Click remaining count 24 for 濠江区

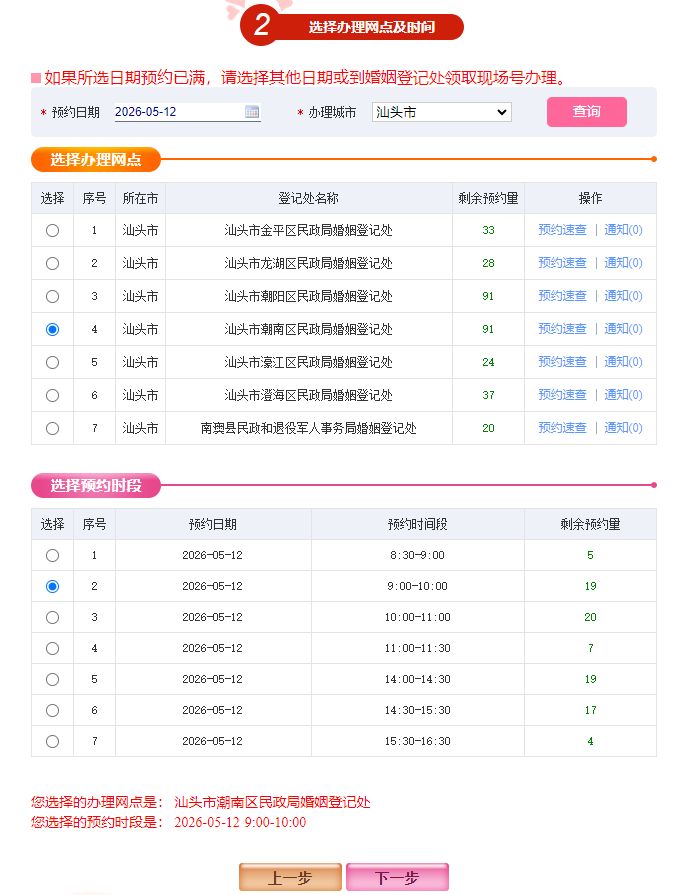[488, 362]
